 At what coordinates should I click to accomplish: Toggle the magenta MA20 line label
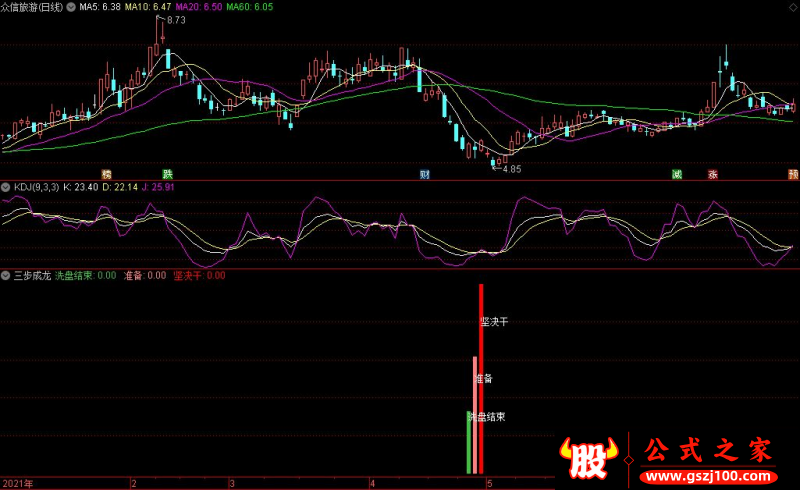click(199, 7)
